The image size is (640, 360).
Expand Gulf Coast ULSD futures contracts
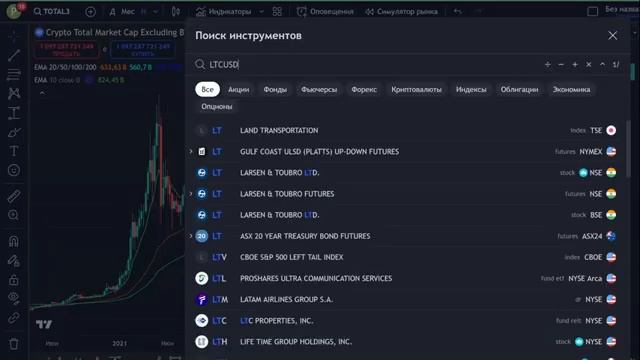pos(191,151)
